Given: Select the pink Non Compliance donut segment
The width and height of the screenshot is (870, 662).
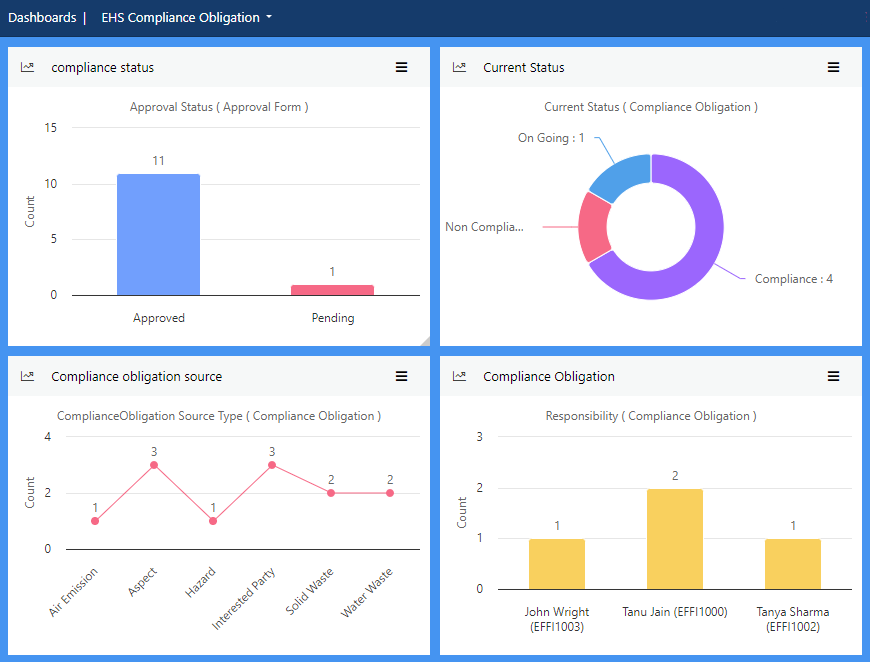Looking at the screenshot, I should point(594,226).
